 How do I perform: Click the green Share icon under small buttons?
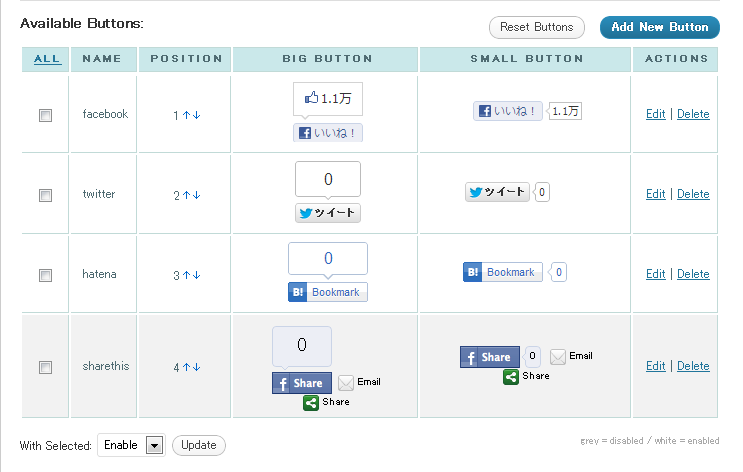[x=511, y=376]
